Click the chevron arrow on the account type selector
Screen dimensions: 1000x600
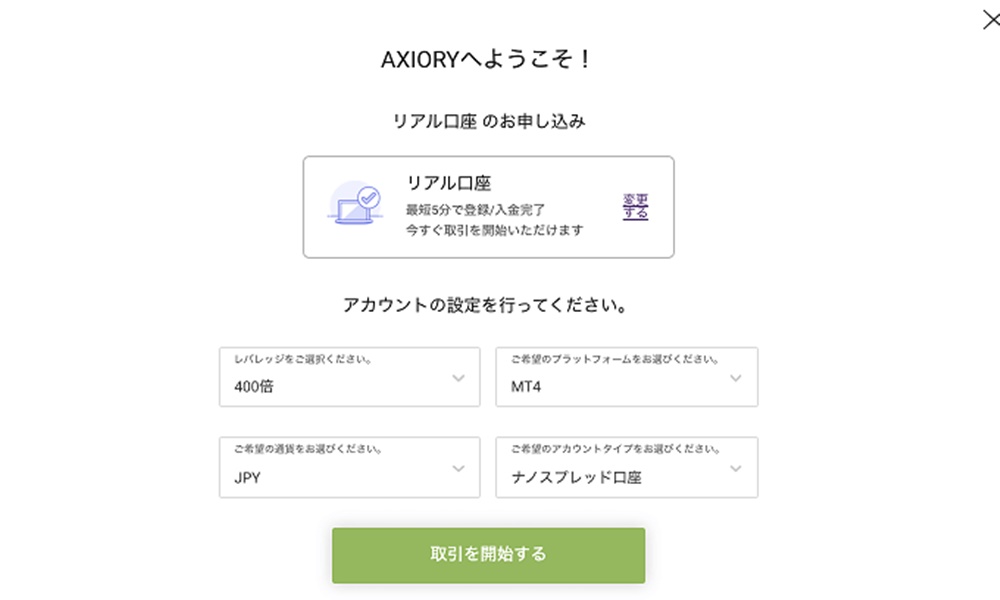pos(736,468)
